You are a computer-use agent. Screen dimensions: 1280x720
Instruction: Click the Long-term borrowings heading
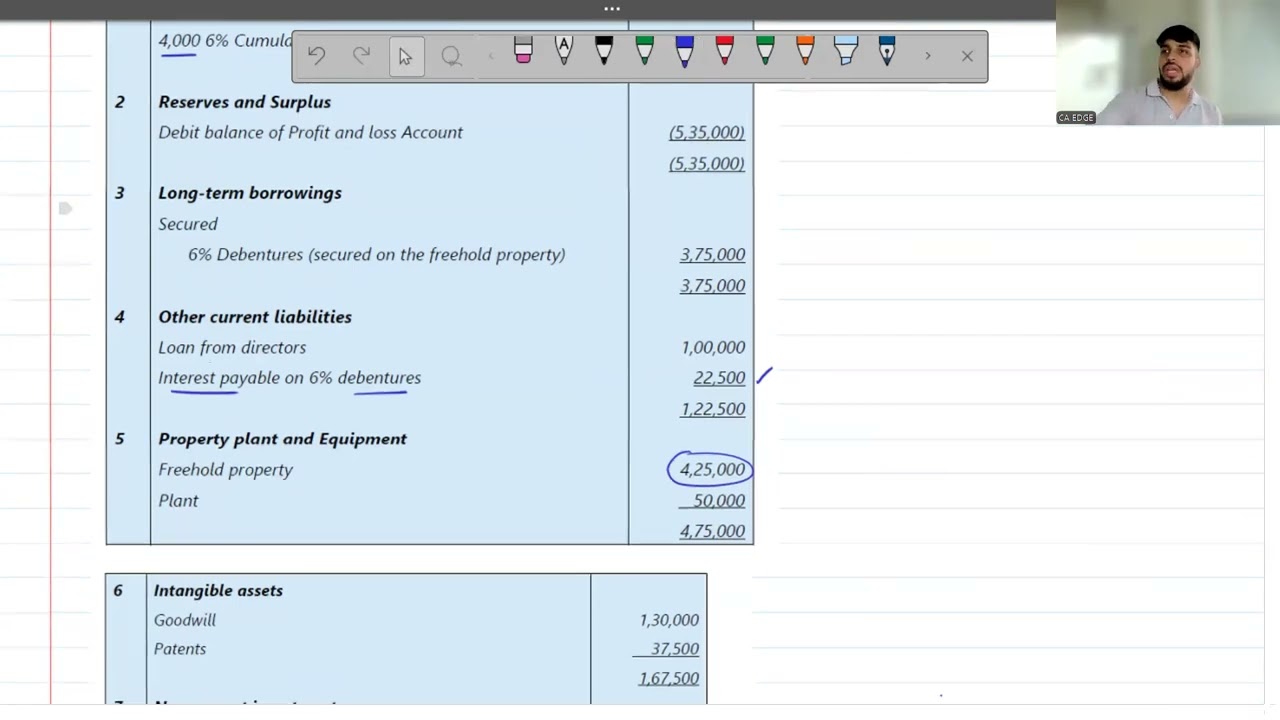tap(250, 193)
